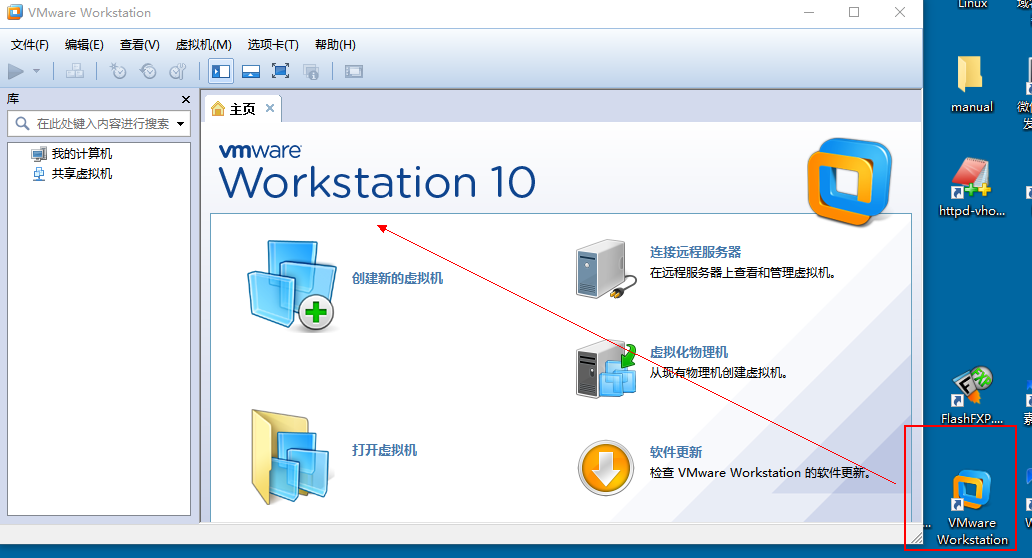Open the 文件(F) menu
The image size is (1032, 558).
click(30, 45)
